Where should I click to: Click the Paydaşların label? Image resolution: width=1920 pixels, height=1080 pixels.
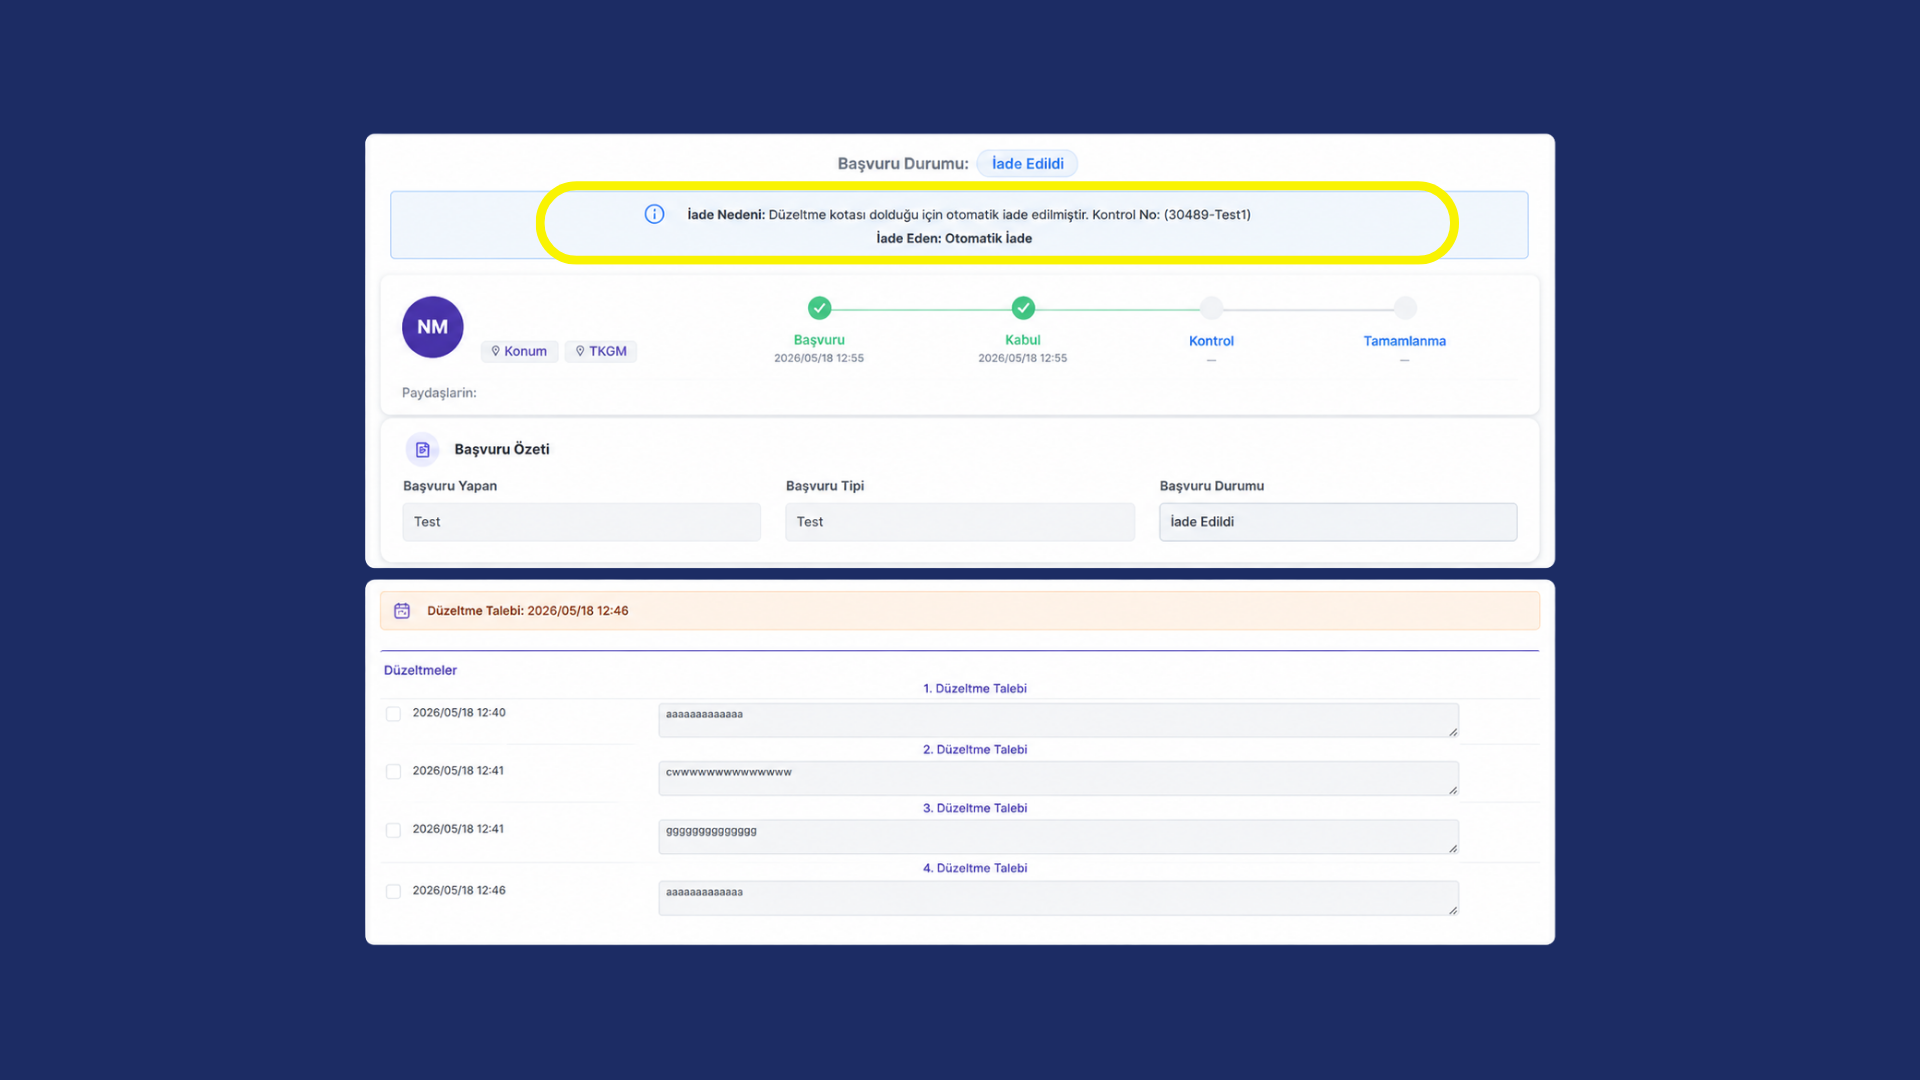[x=439, y=393]
